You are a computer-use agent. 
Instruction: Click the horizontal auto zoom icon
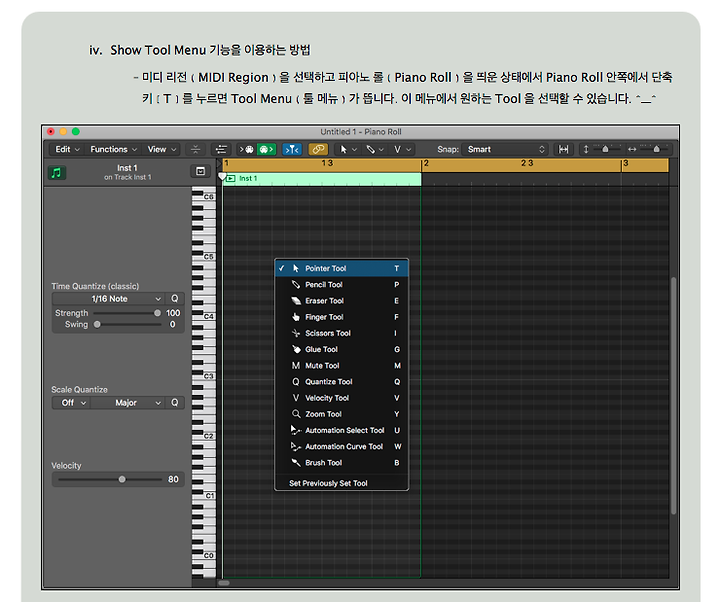click(563, 149)
